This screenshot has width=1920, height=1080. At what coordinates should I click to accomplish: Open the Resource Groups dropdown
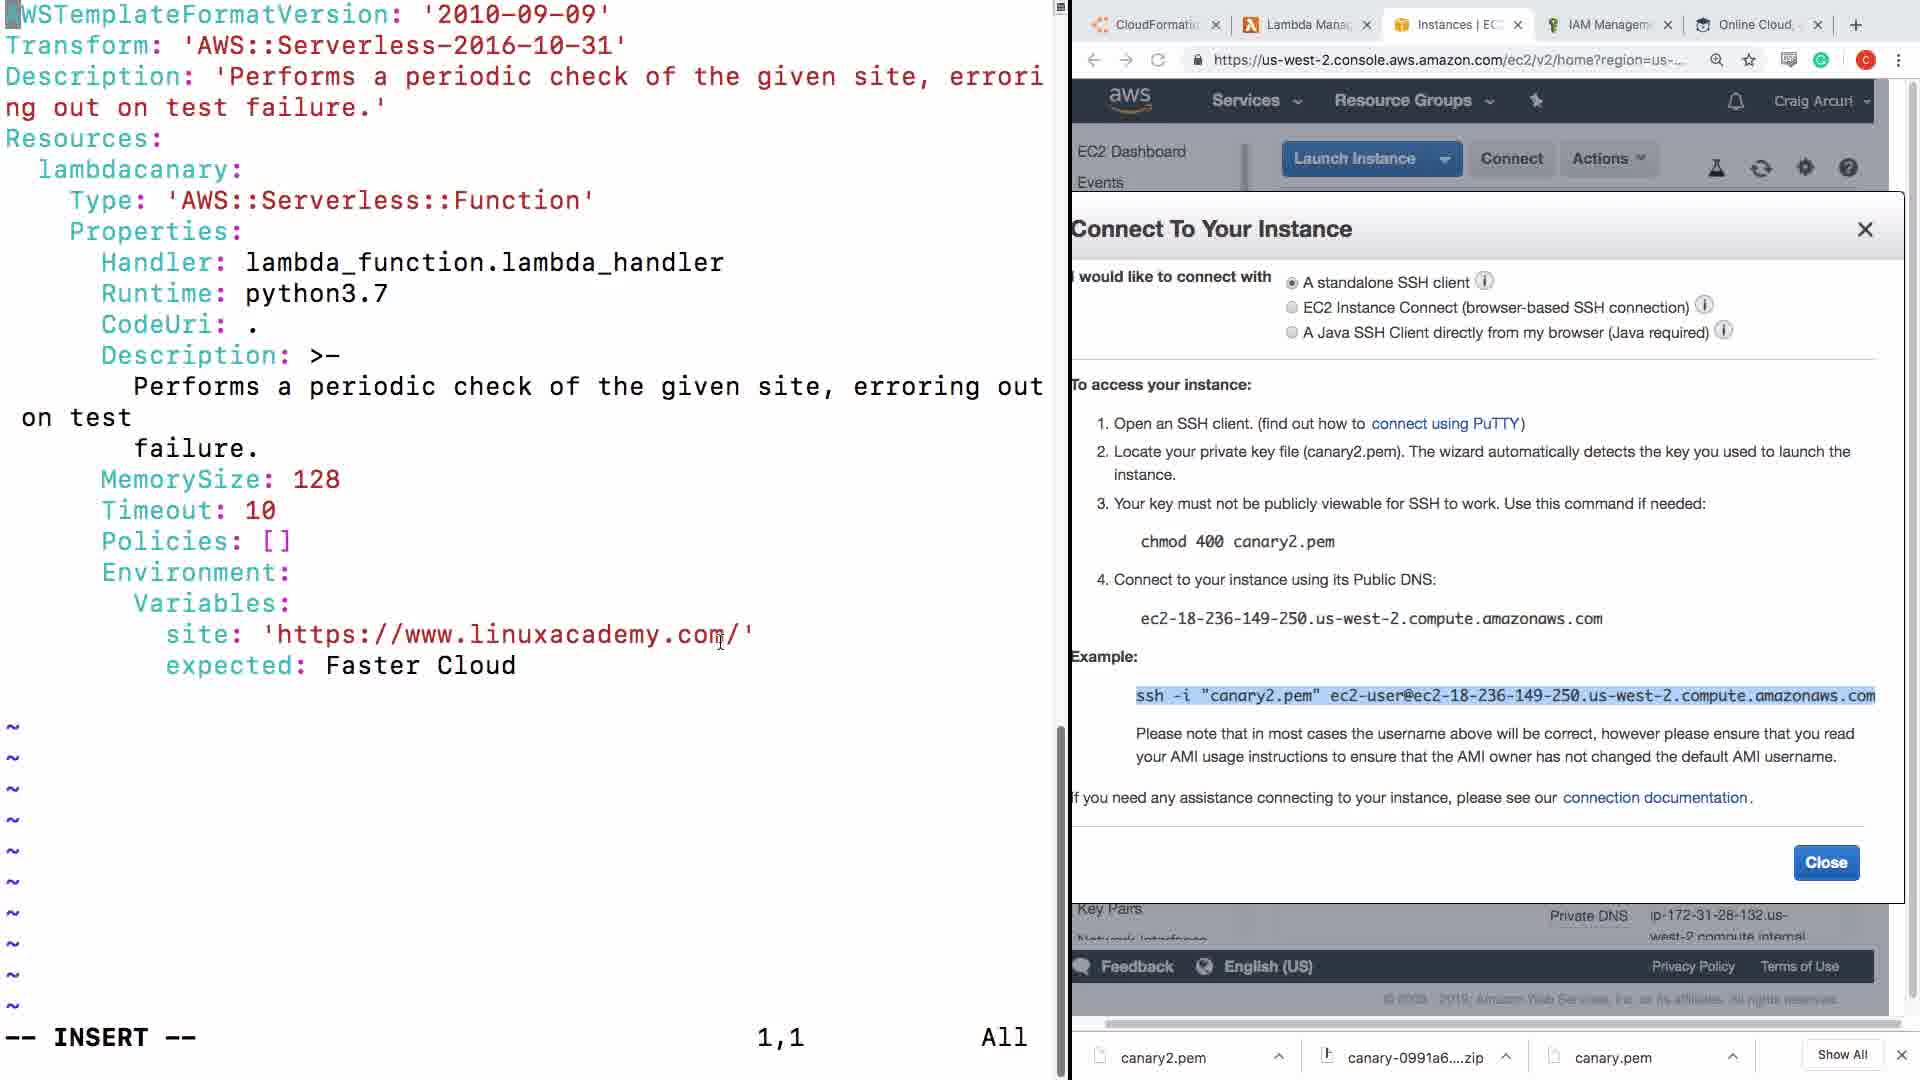click(1413, 101)
